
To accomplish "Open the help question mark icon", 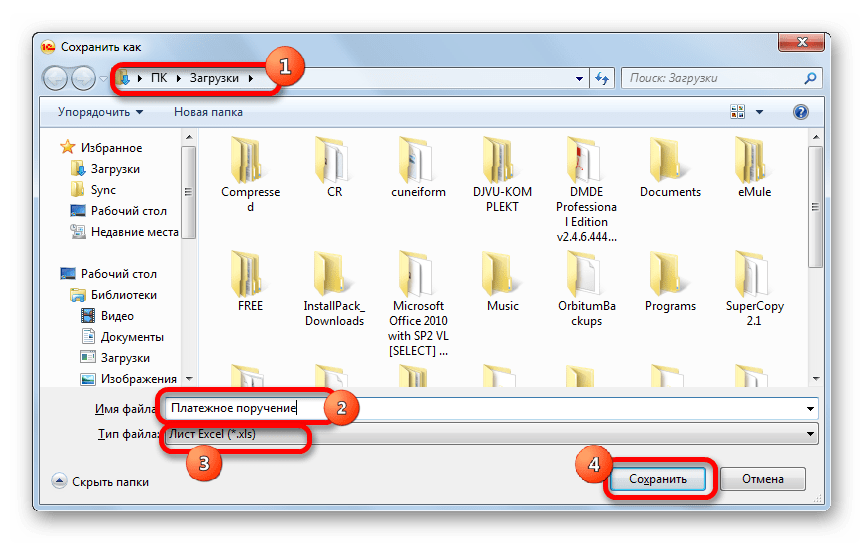I will pos(800,112).
